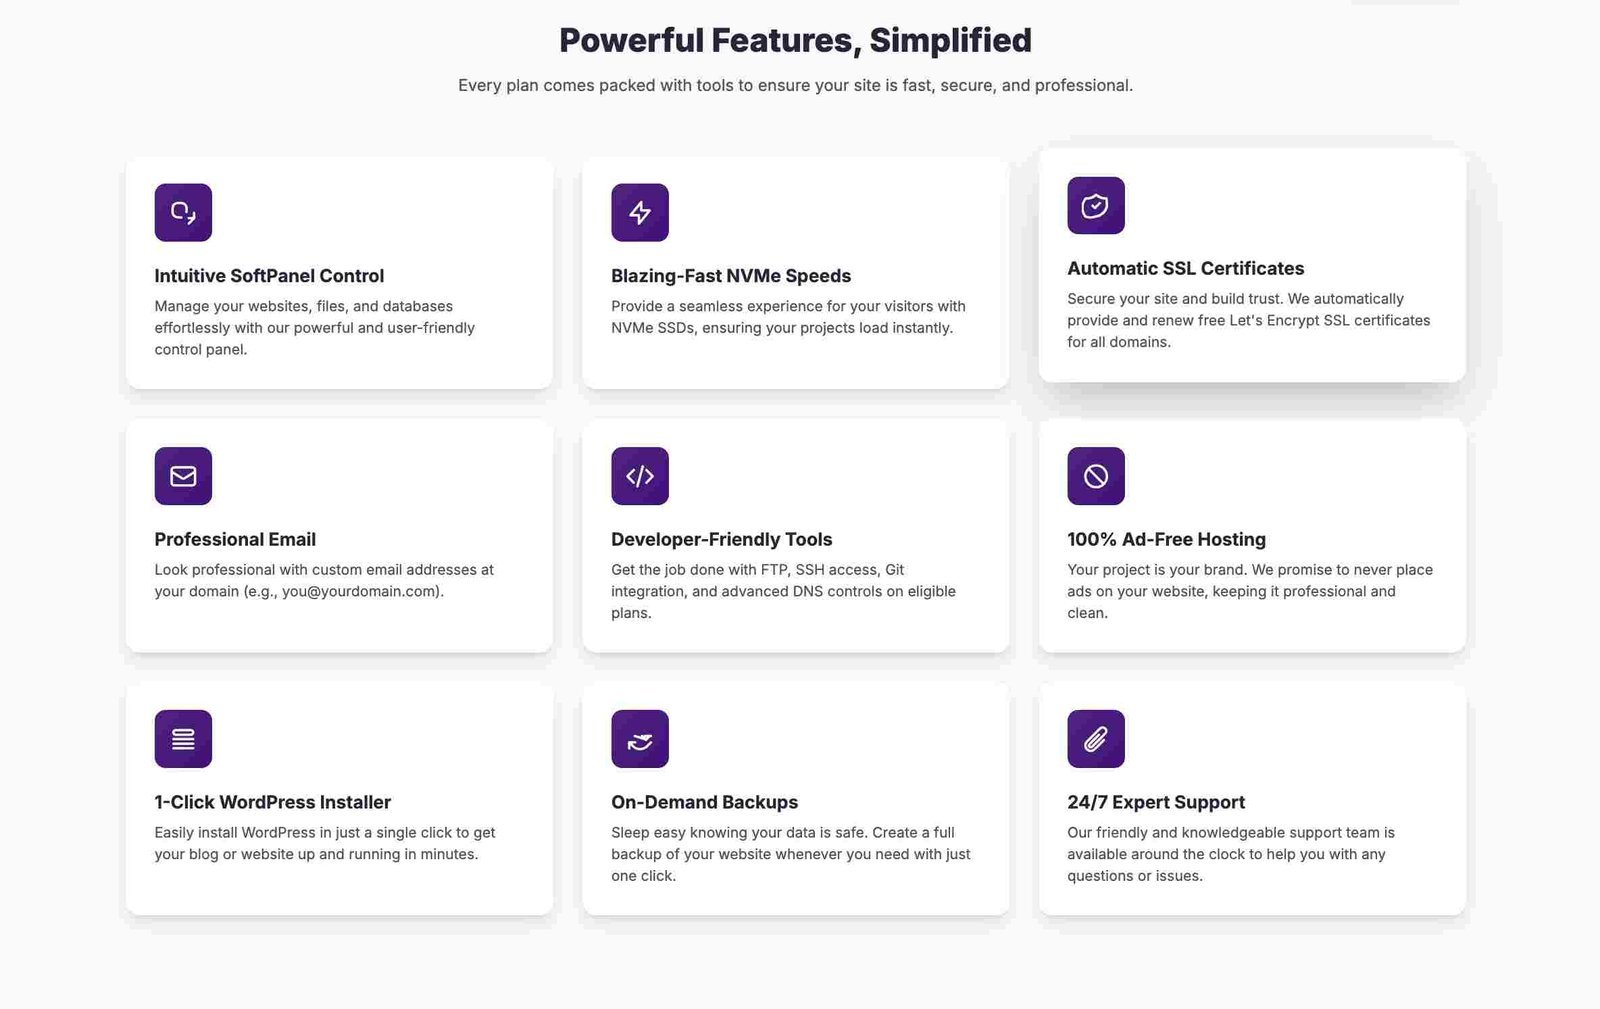Click the envelope Professional Email icon

(x=183, y=476)
